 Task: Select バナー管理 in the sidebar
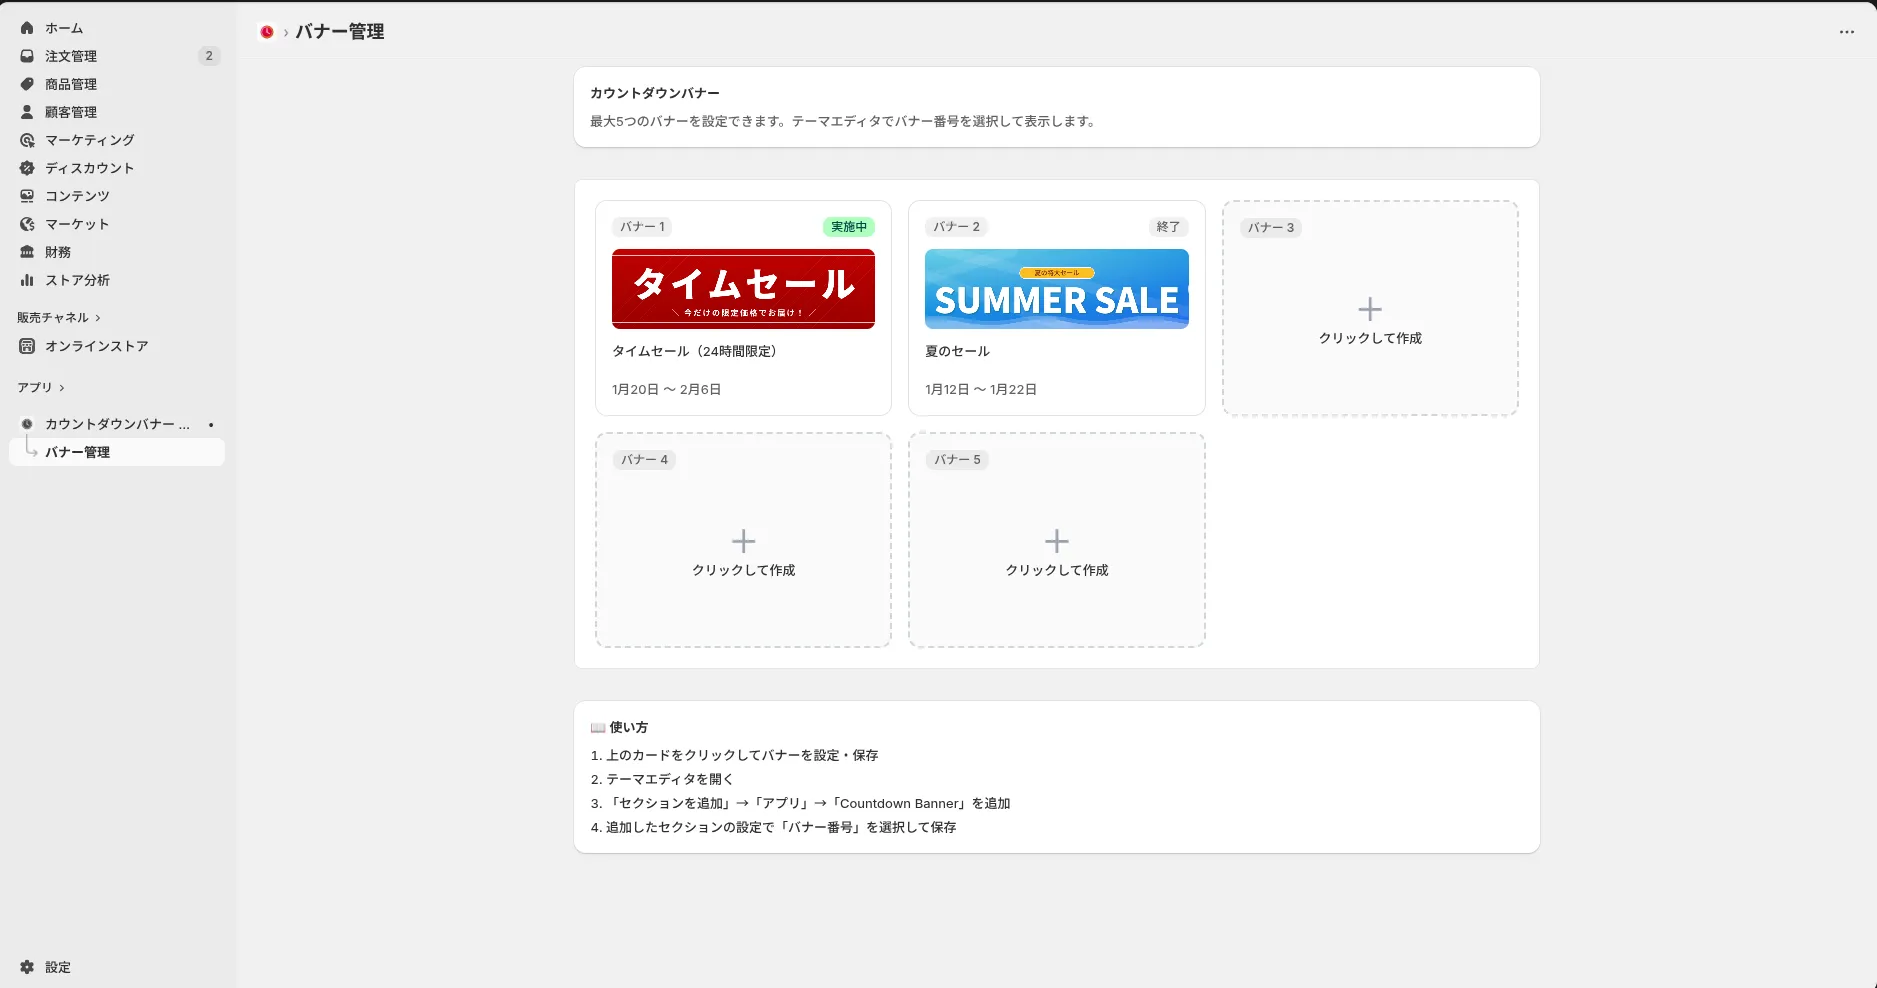click(x=79, y=451)
